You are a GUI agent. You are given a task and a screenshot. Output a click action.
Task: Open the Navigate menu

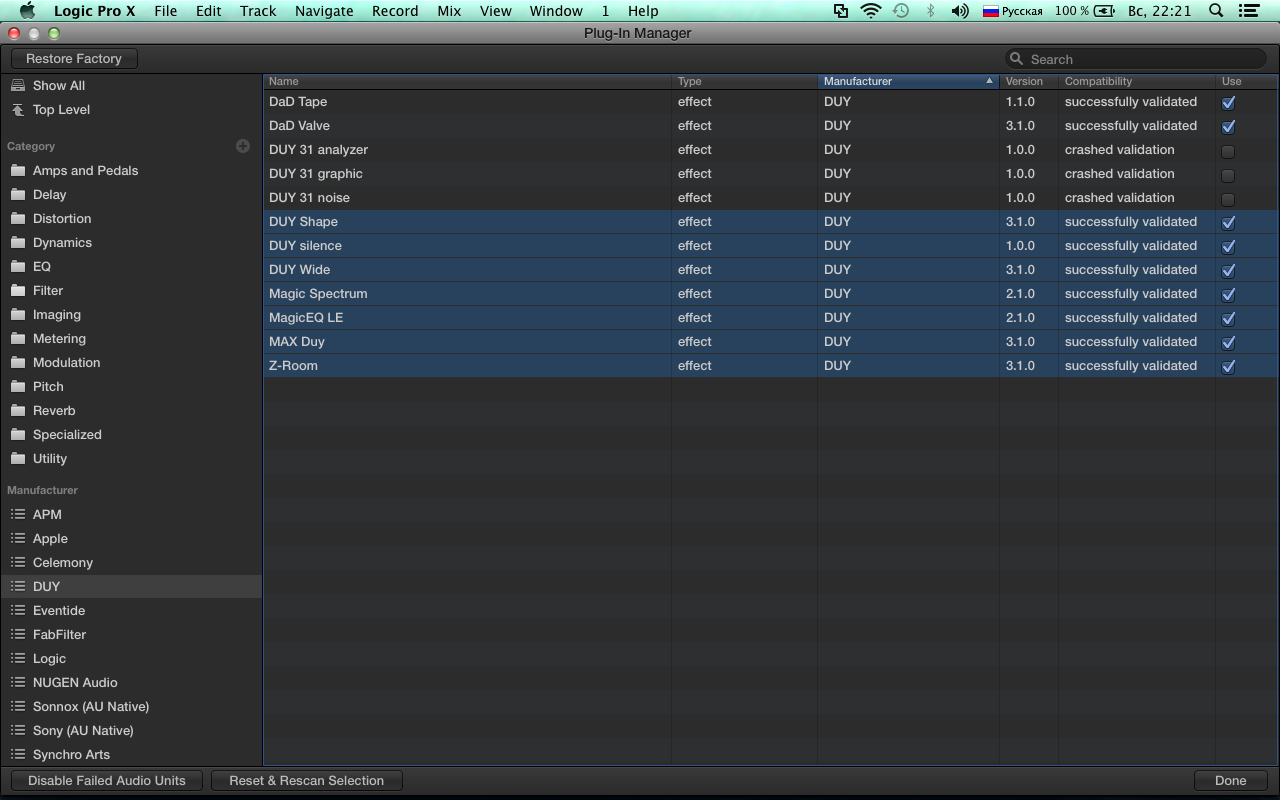pyautogui.click(x=324, y=11)
